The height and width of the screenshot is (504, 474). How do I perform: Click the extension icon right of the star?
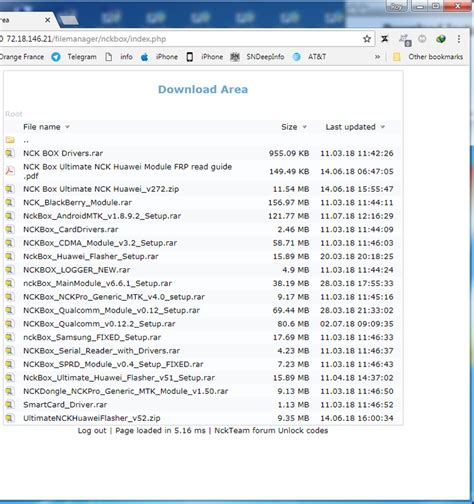coord(385,39)
